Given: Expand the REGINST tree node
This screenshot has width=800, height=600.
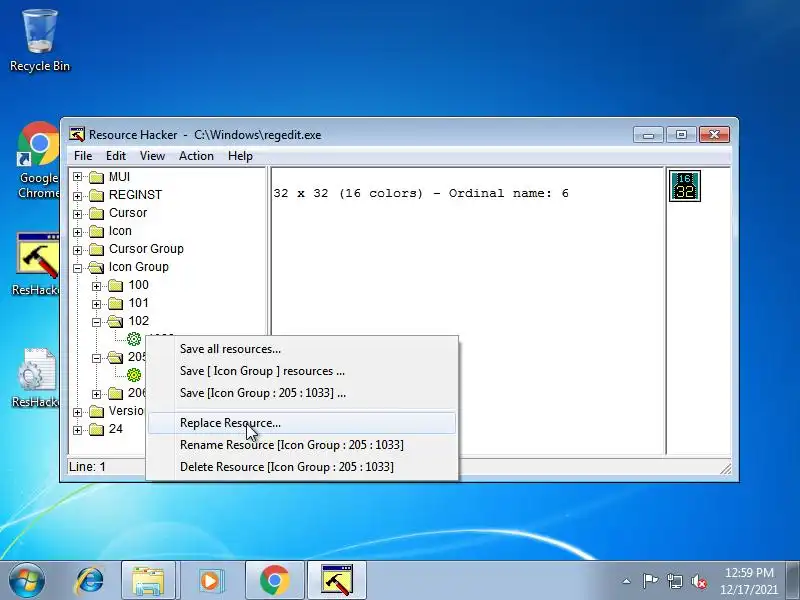Looking at the screenshot, I should tap(77, 195).
